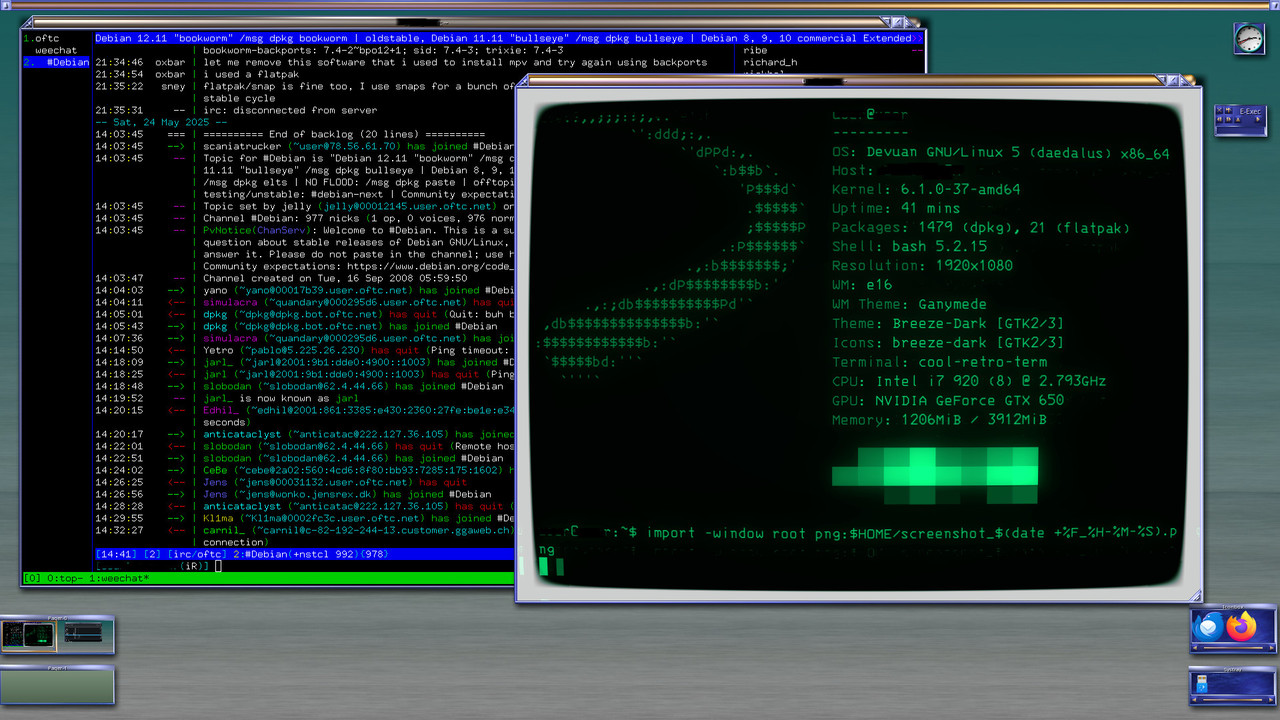Click the Pager-0 title bar
This screenshot has height=720, width=1280.
click(x=57, y=618)
